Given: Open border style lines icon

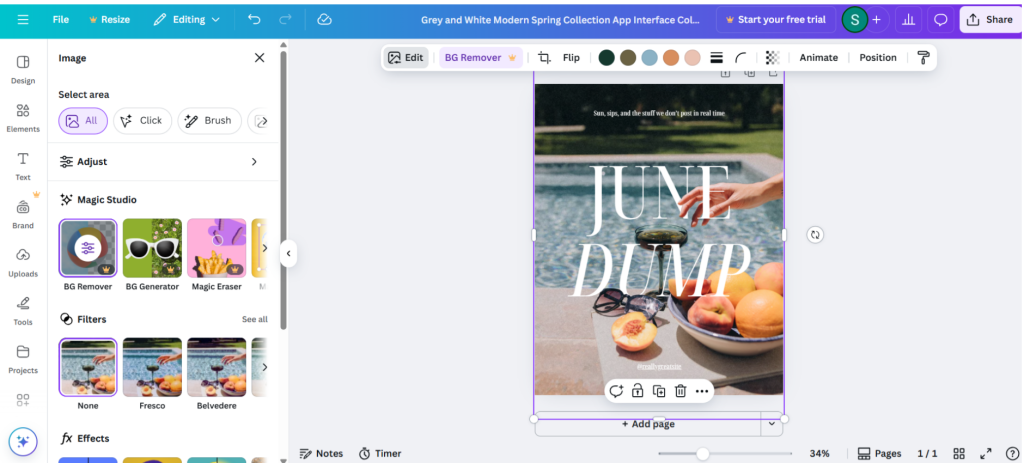Looking at the screenshot, I should coord(717,58).
